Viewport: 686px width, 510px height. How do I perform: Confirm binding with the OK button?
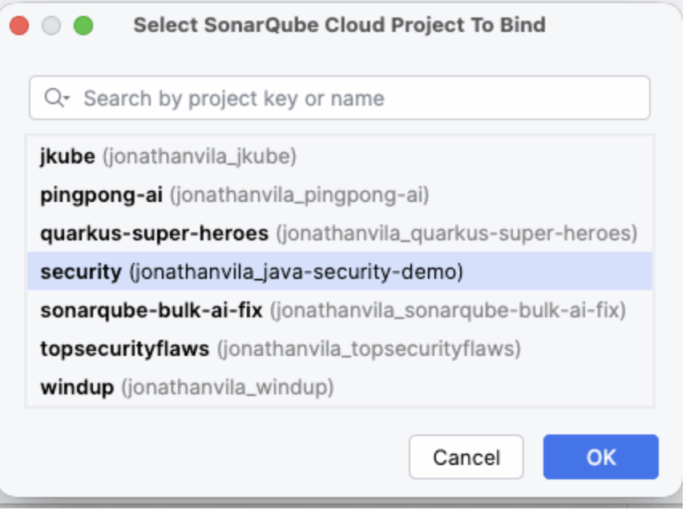pos(600,457)
